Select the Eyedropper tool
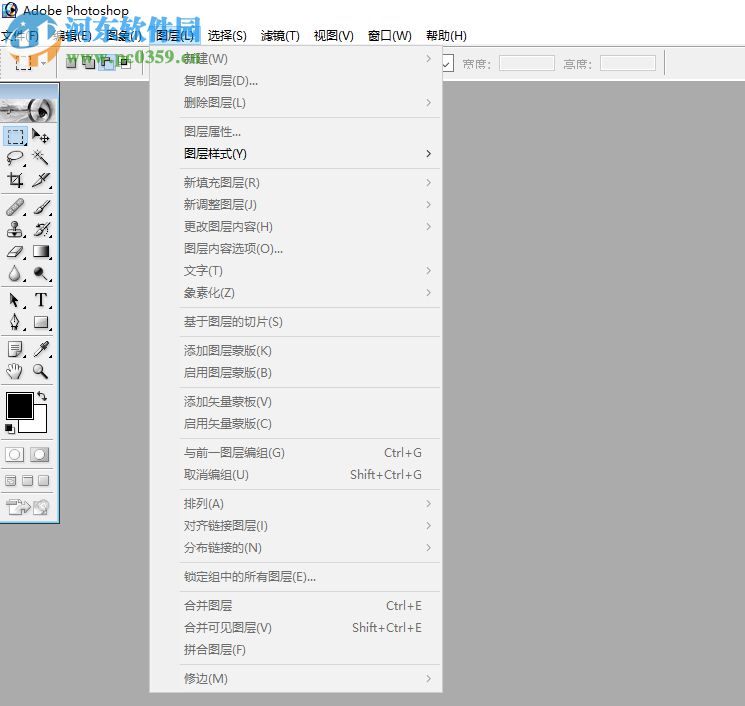 click(41, 349)
